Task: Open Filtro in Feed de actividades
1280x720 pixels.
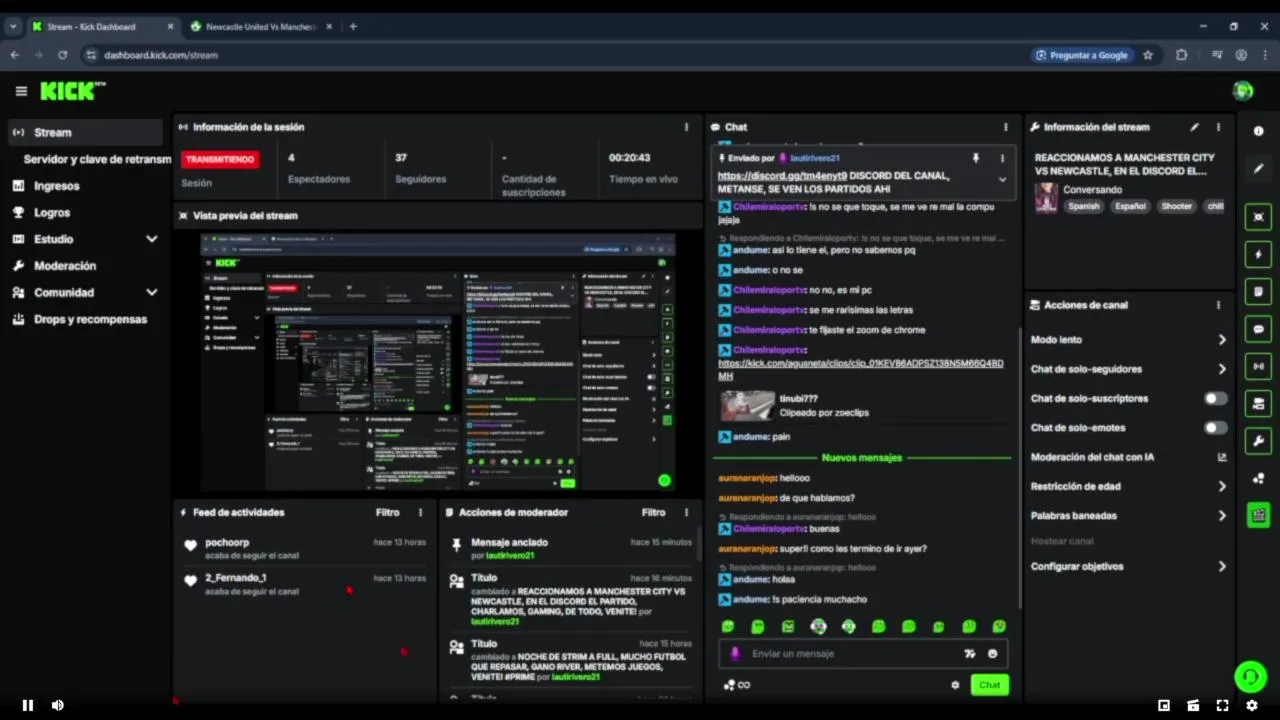Action: [x=388, y=512]
